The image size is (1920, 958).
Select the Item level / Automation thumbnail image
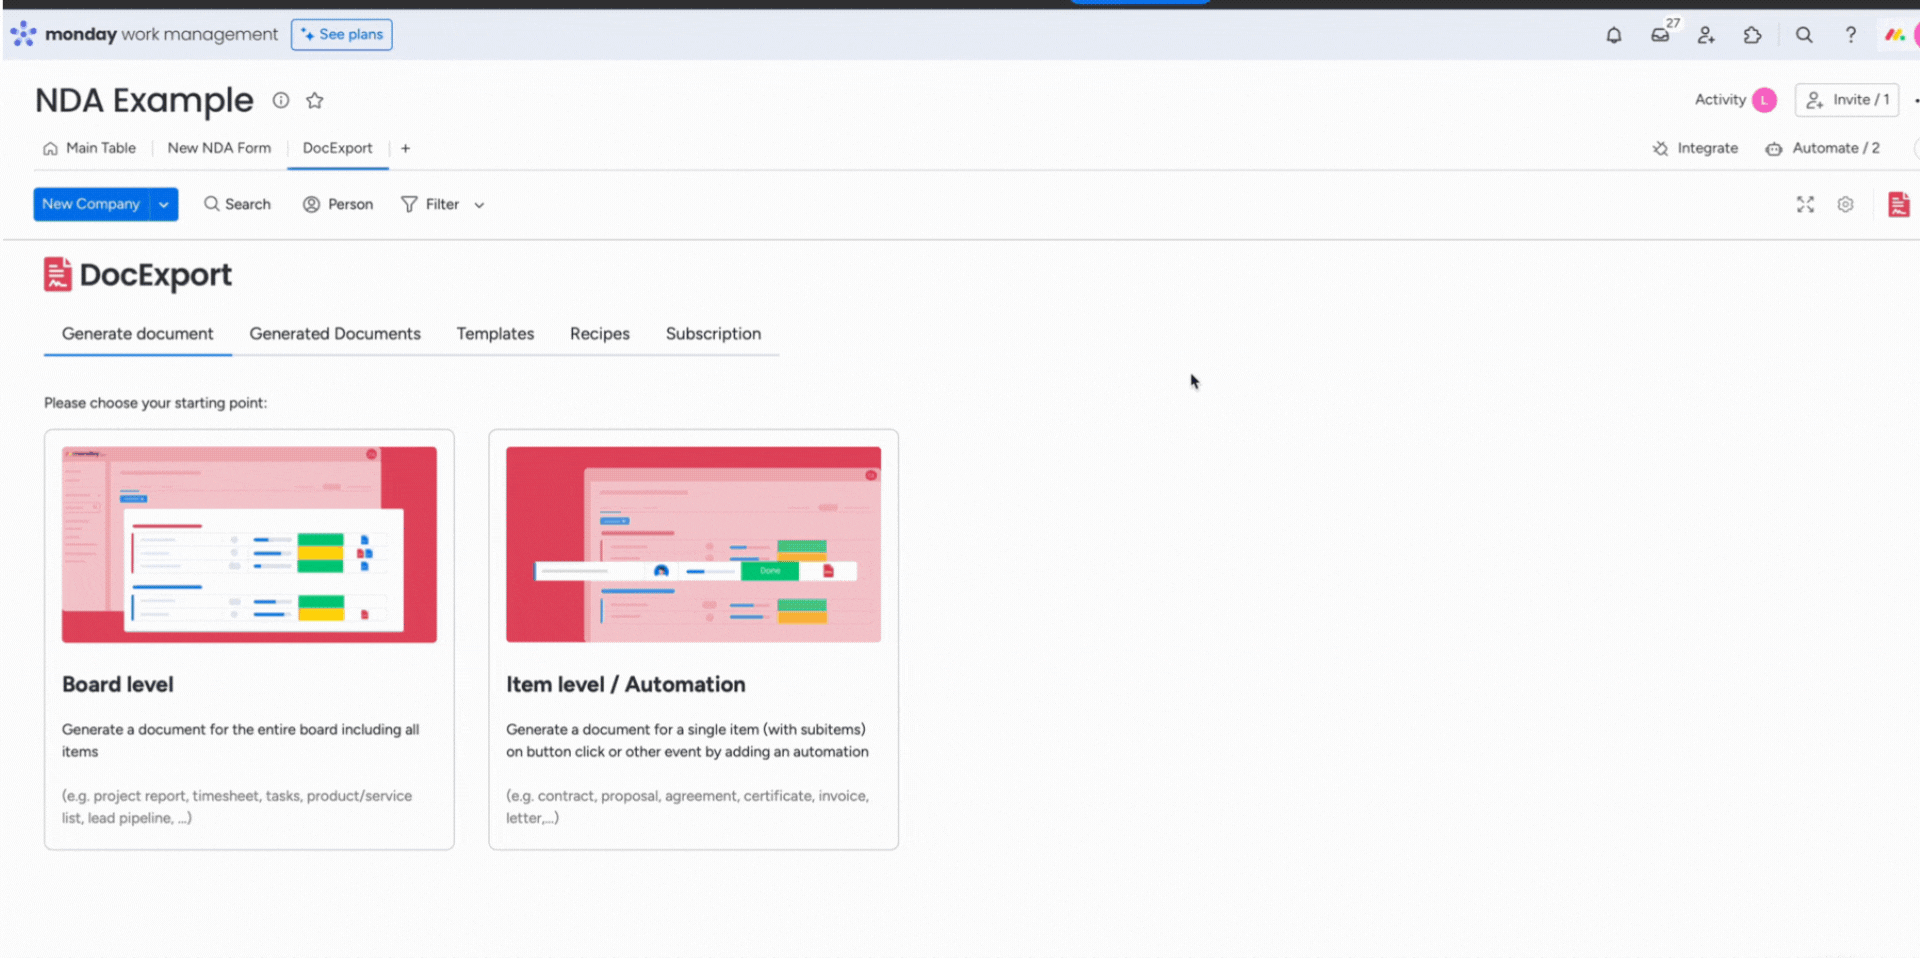693,545
